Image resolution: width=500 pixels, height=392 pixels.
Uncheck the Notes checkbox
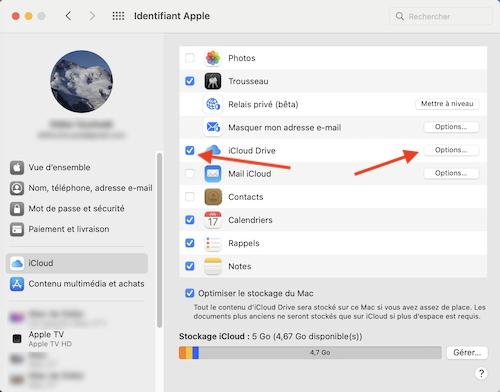(190, 266)
